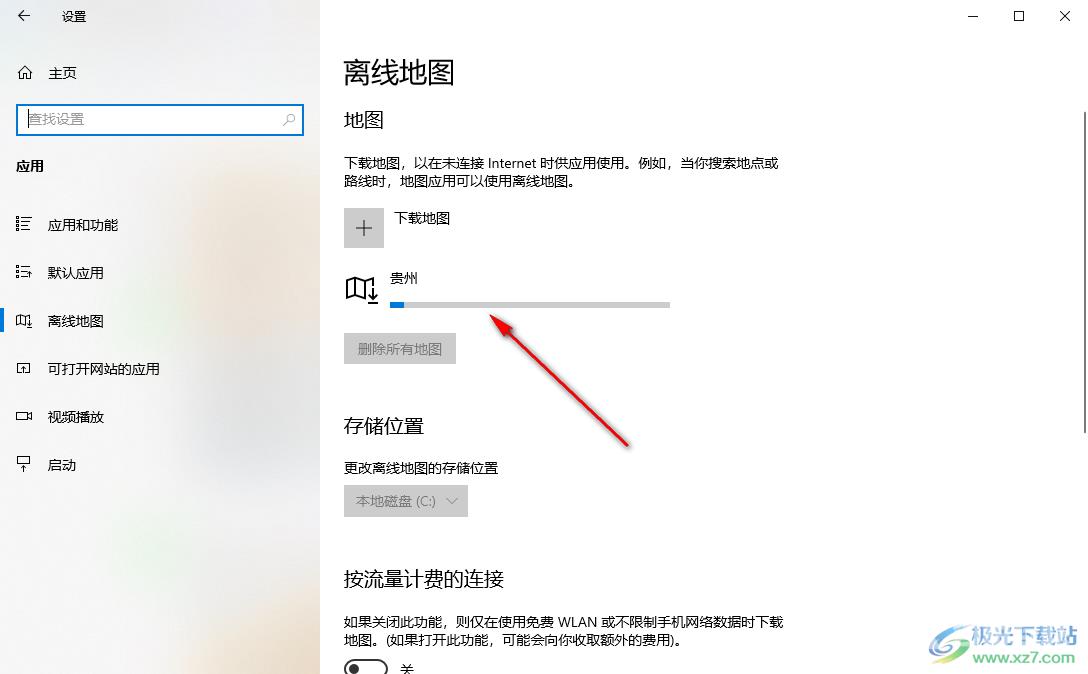This screenshot has width=1088, height=674.
Task: Open the 本地磁盘 (C:) storage dropdown
Action: 406,501
